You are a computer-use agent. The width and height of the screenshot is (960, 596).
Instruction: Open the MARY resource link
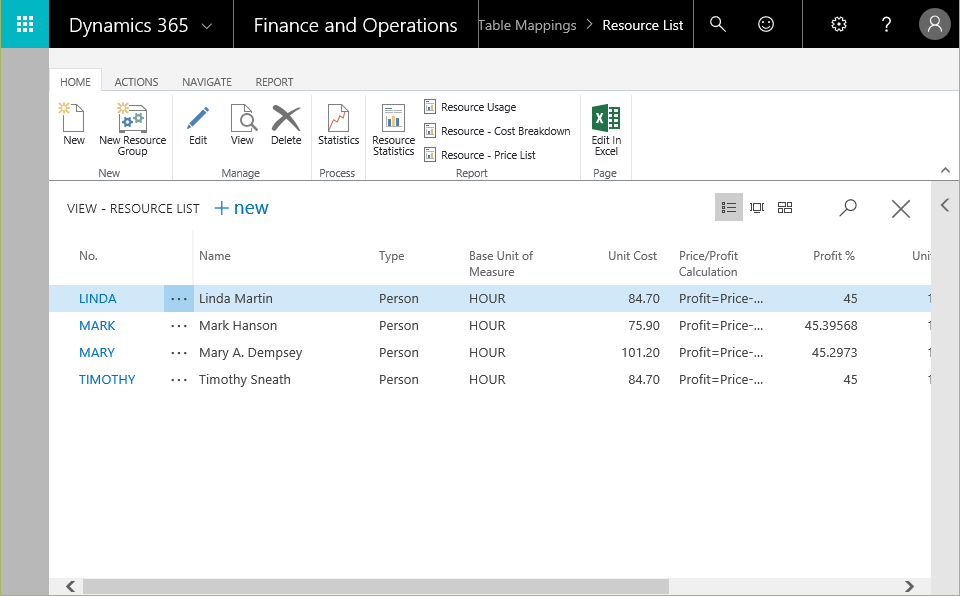pyautogui.click(x=97, y=352)
